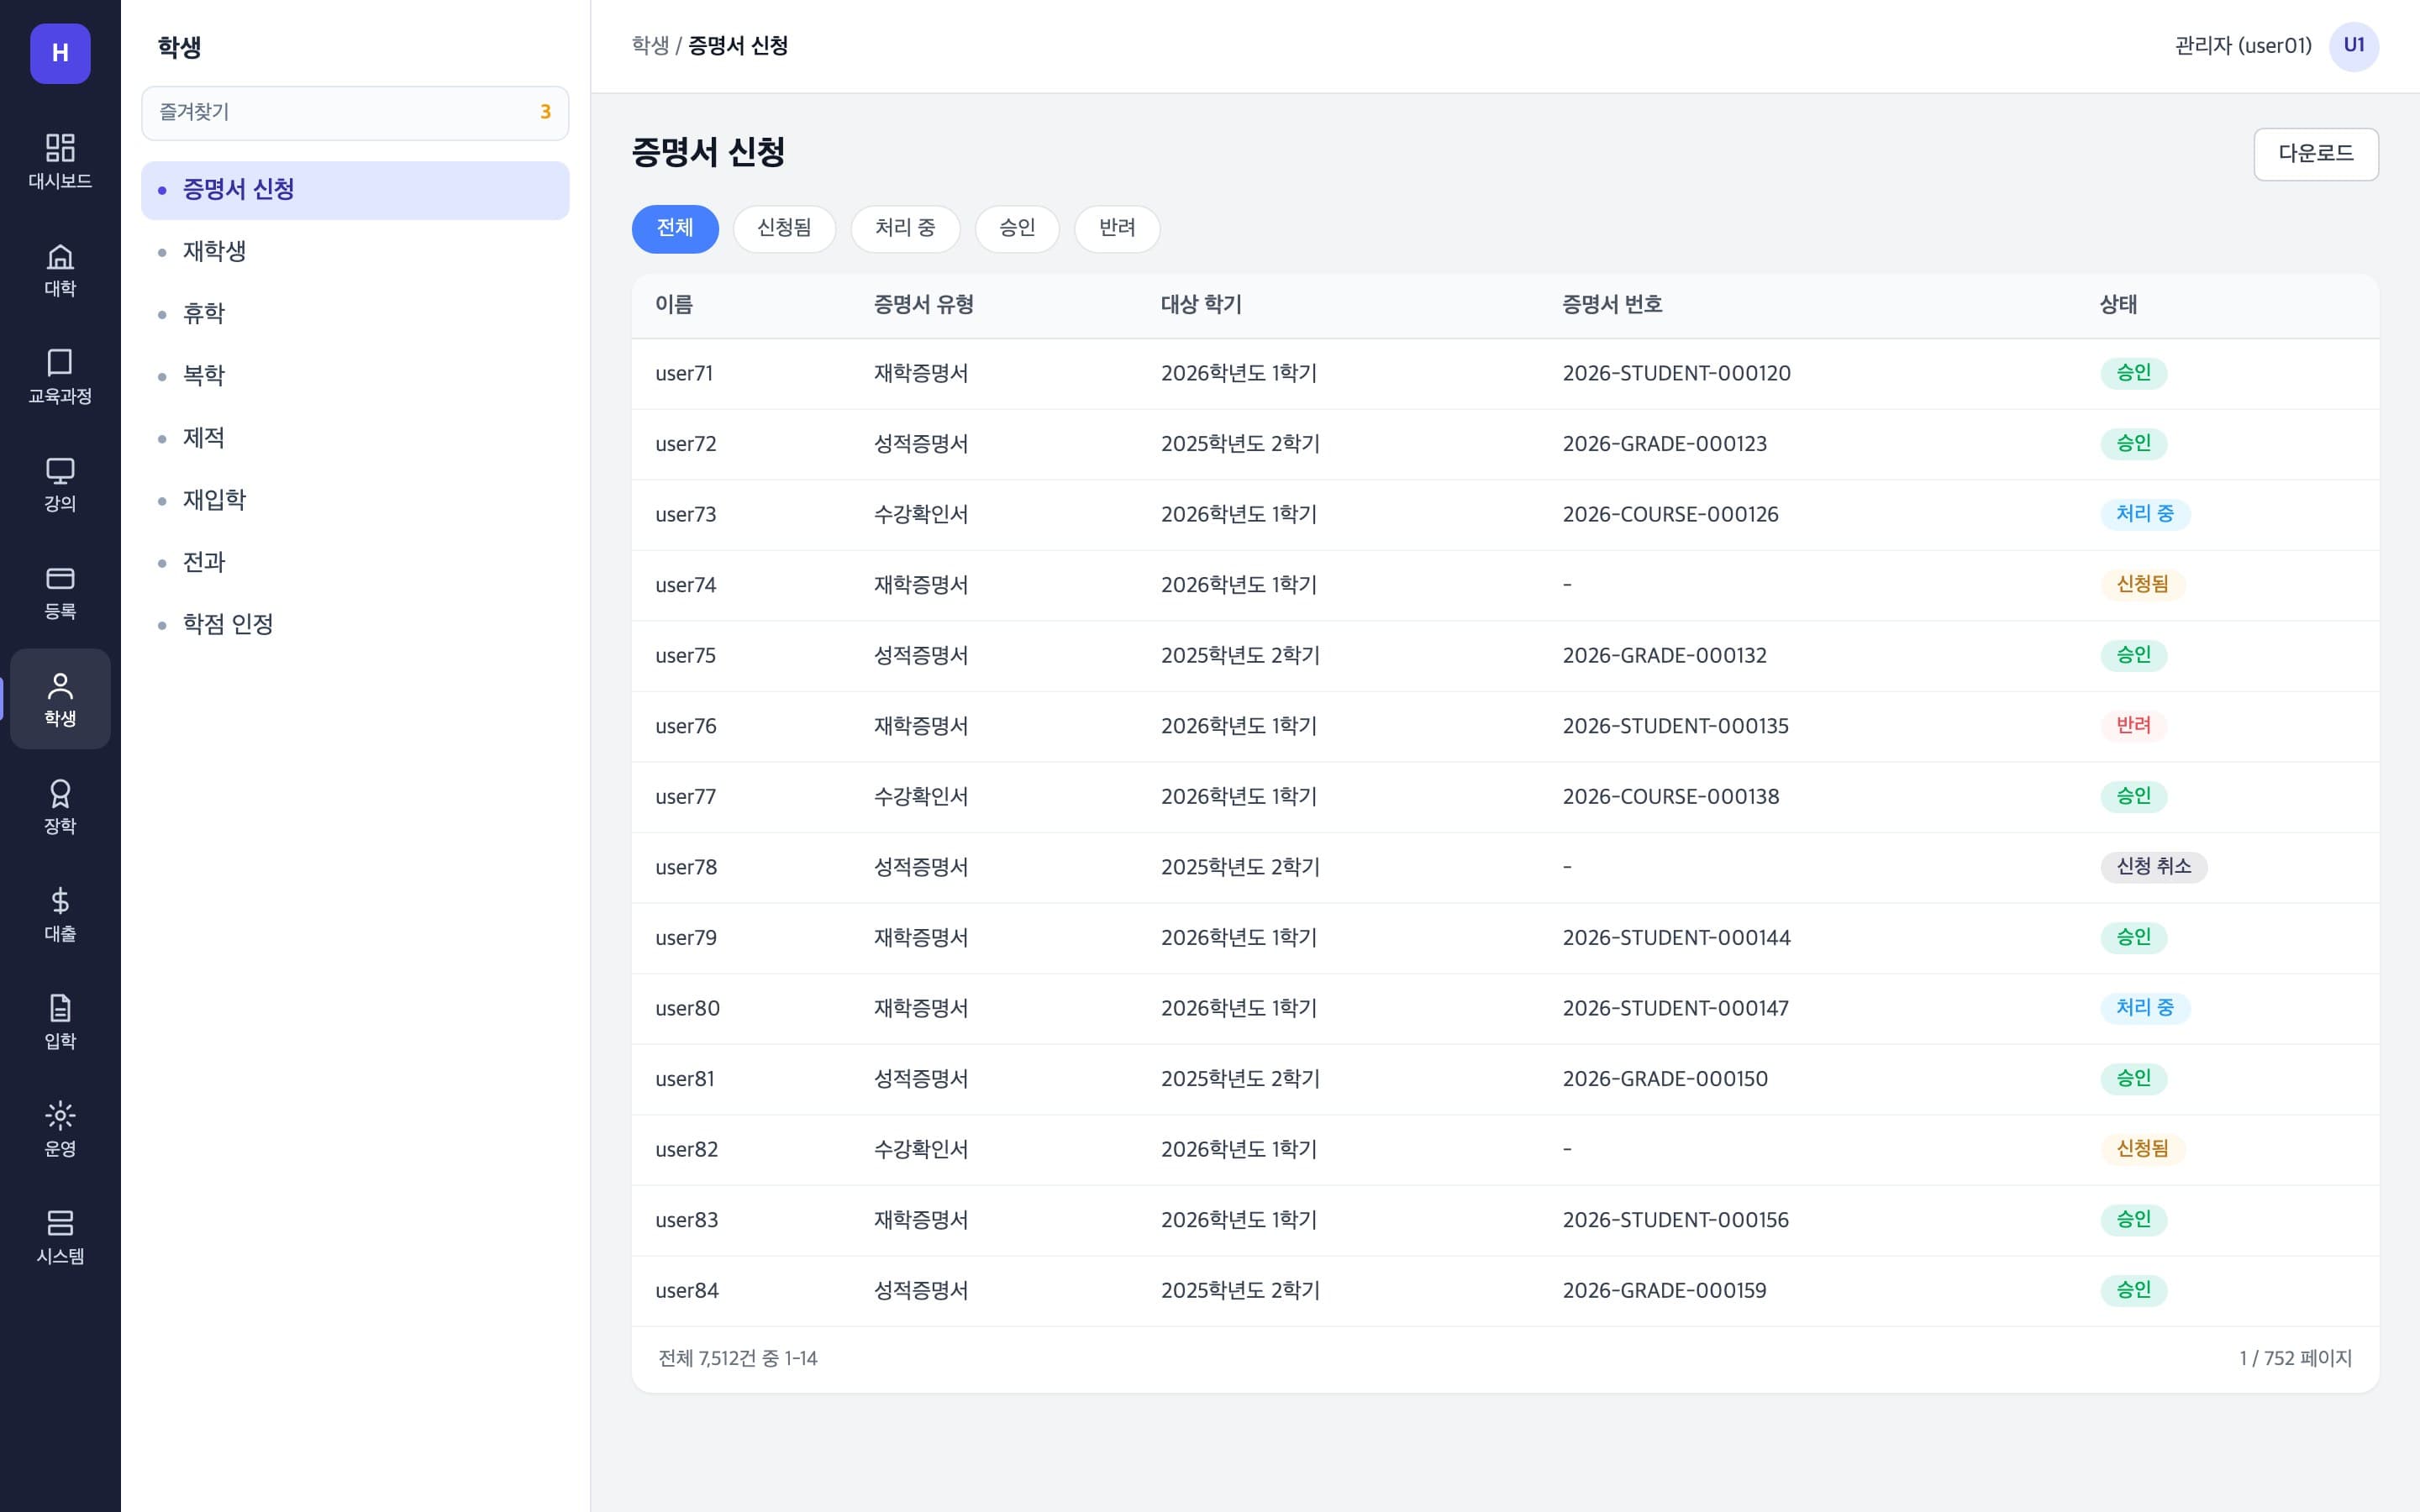The height and width of the screenshot is (1512, 2420).
Task: Open the 대출 dollar icon
Action: click(x=60, y=914)
